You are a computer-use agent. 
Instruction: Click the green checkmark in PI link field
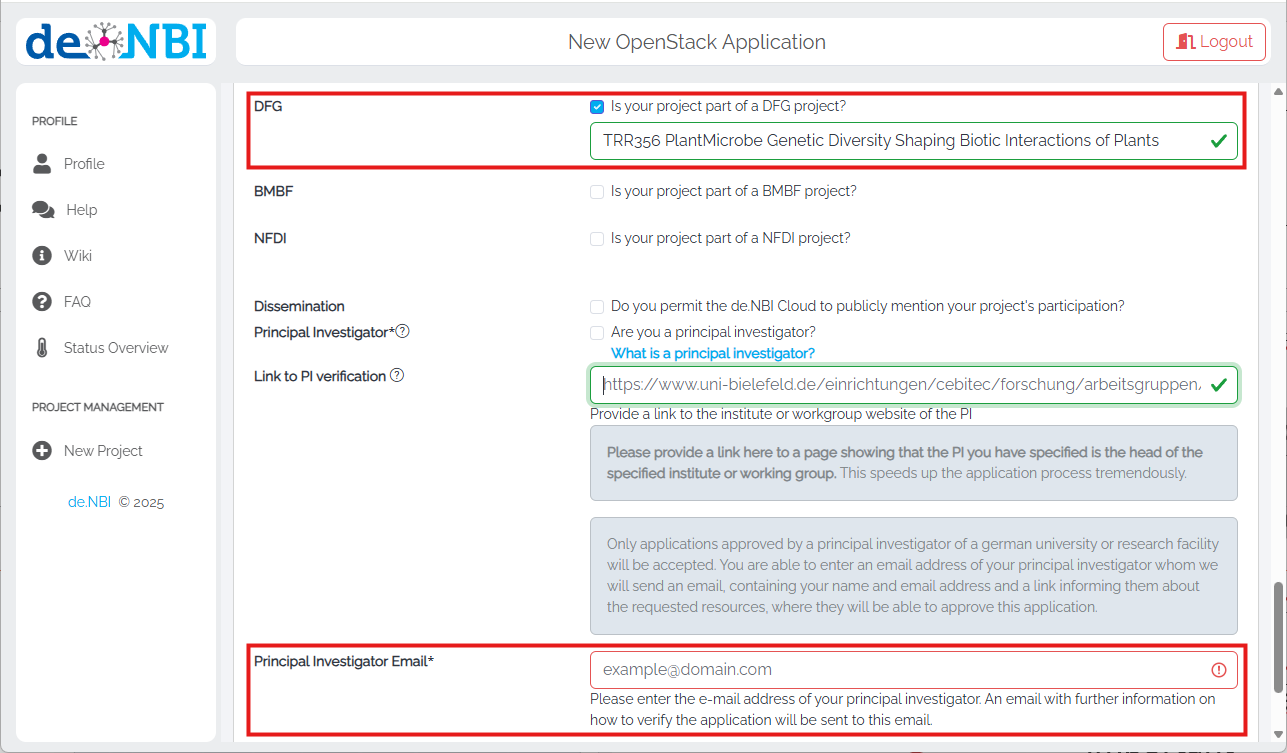click(x=1218, y=385)
